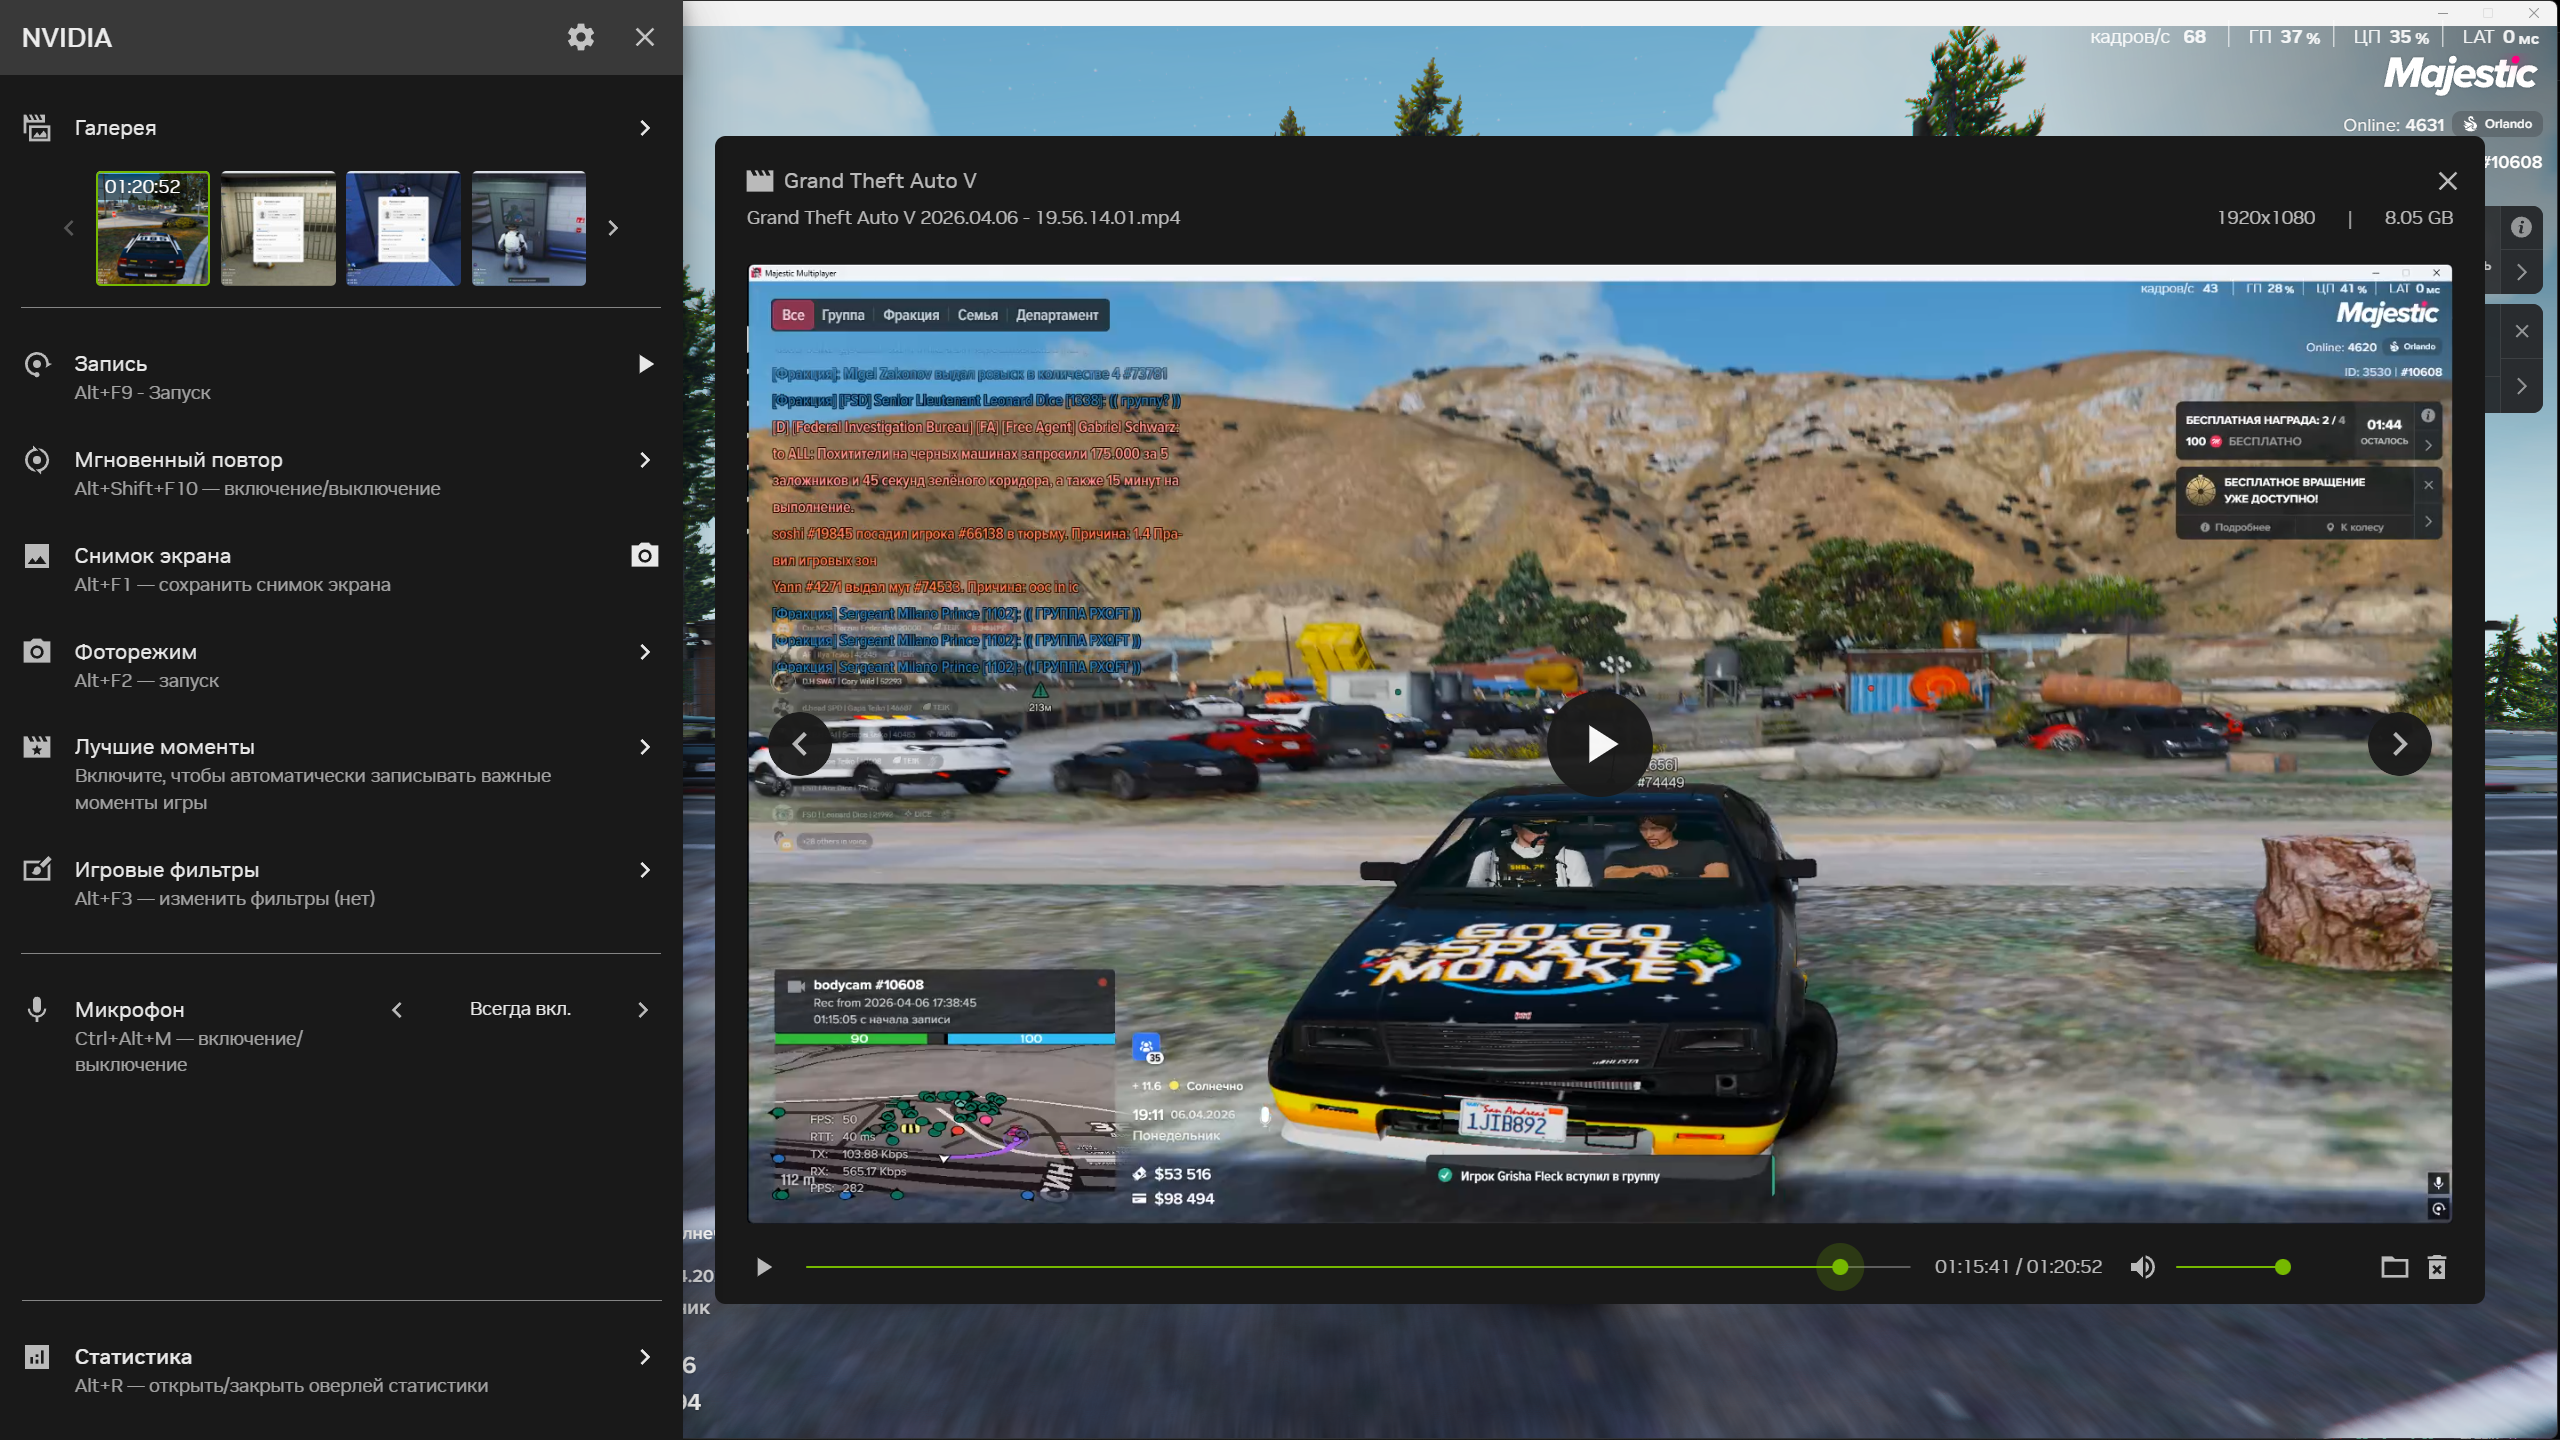Select the Фракция chat tab
The height and width of the screenshot is (1440, 2560).
point(911,315)
